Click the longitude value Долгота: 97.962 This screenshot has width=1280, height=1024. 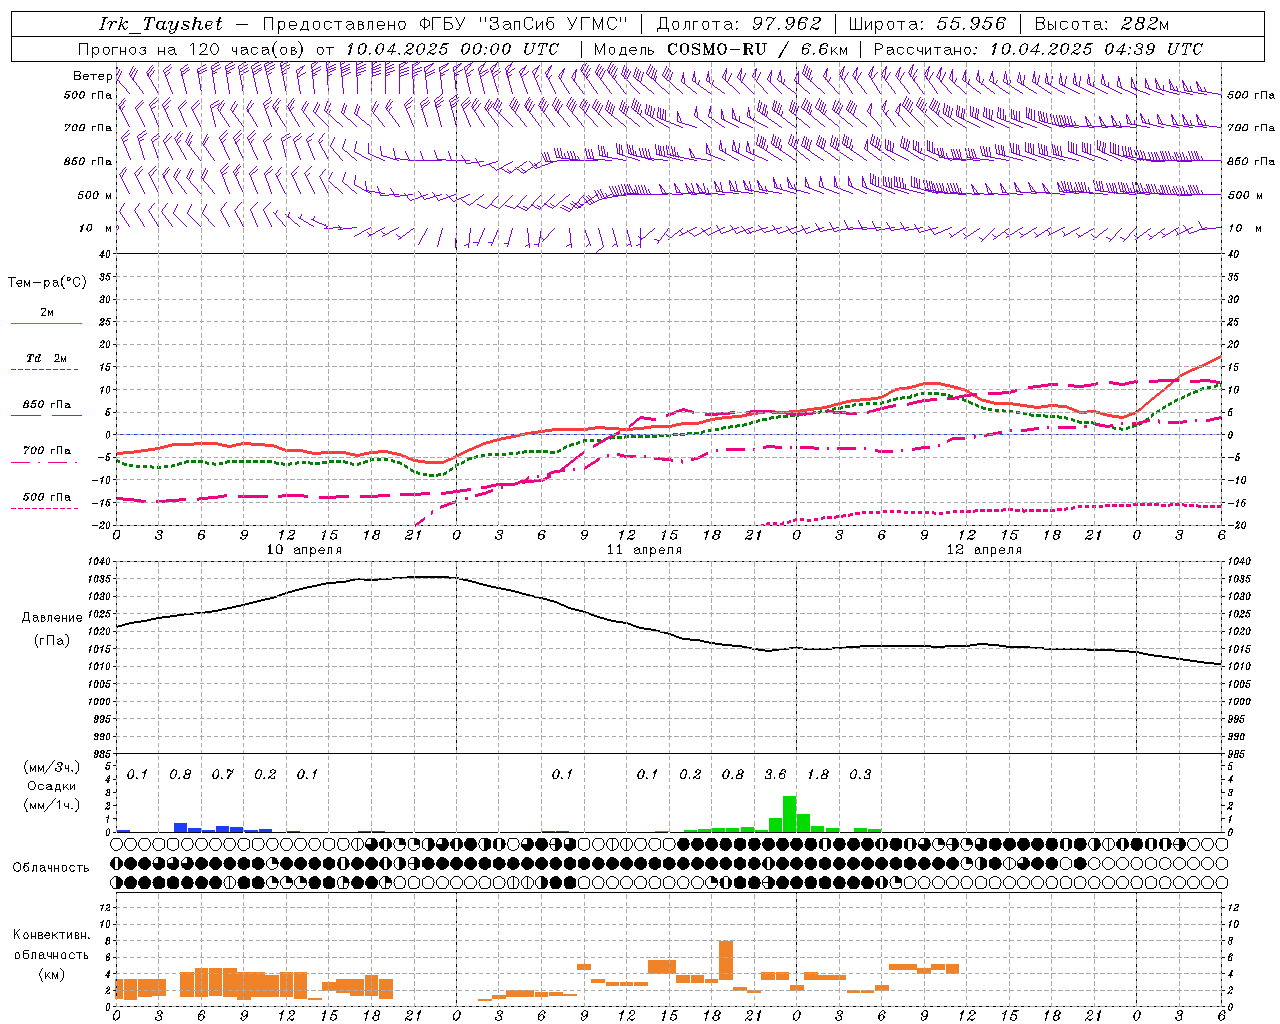tap(738, 24)
